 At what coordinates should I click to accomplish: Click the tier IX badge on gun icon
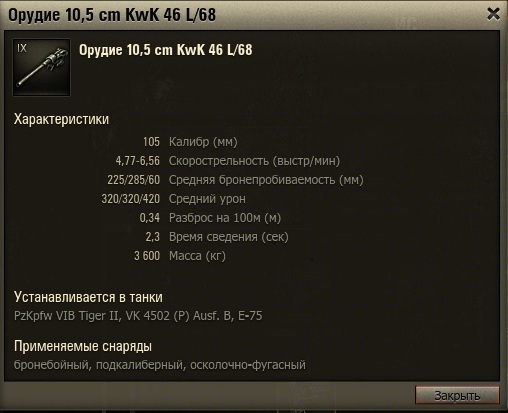coord(22,48)
